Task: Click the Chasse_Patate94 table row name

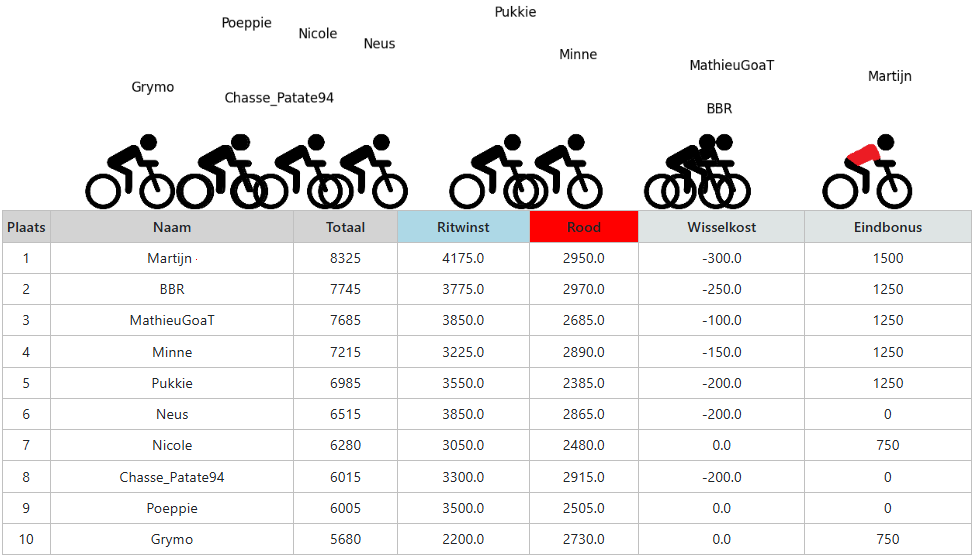Action: [x=172, y=477]
